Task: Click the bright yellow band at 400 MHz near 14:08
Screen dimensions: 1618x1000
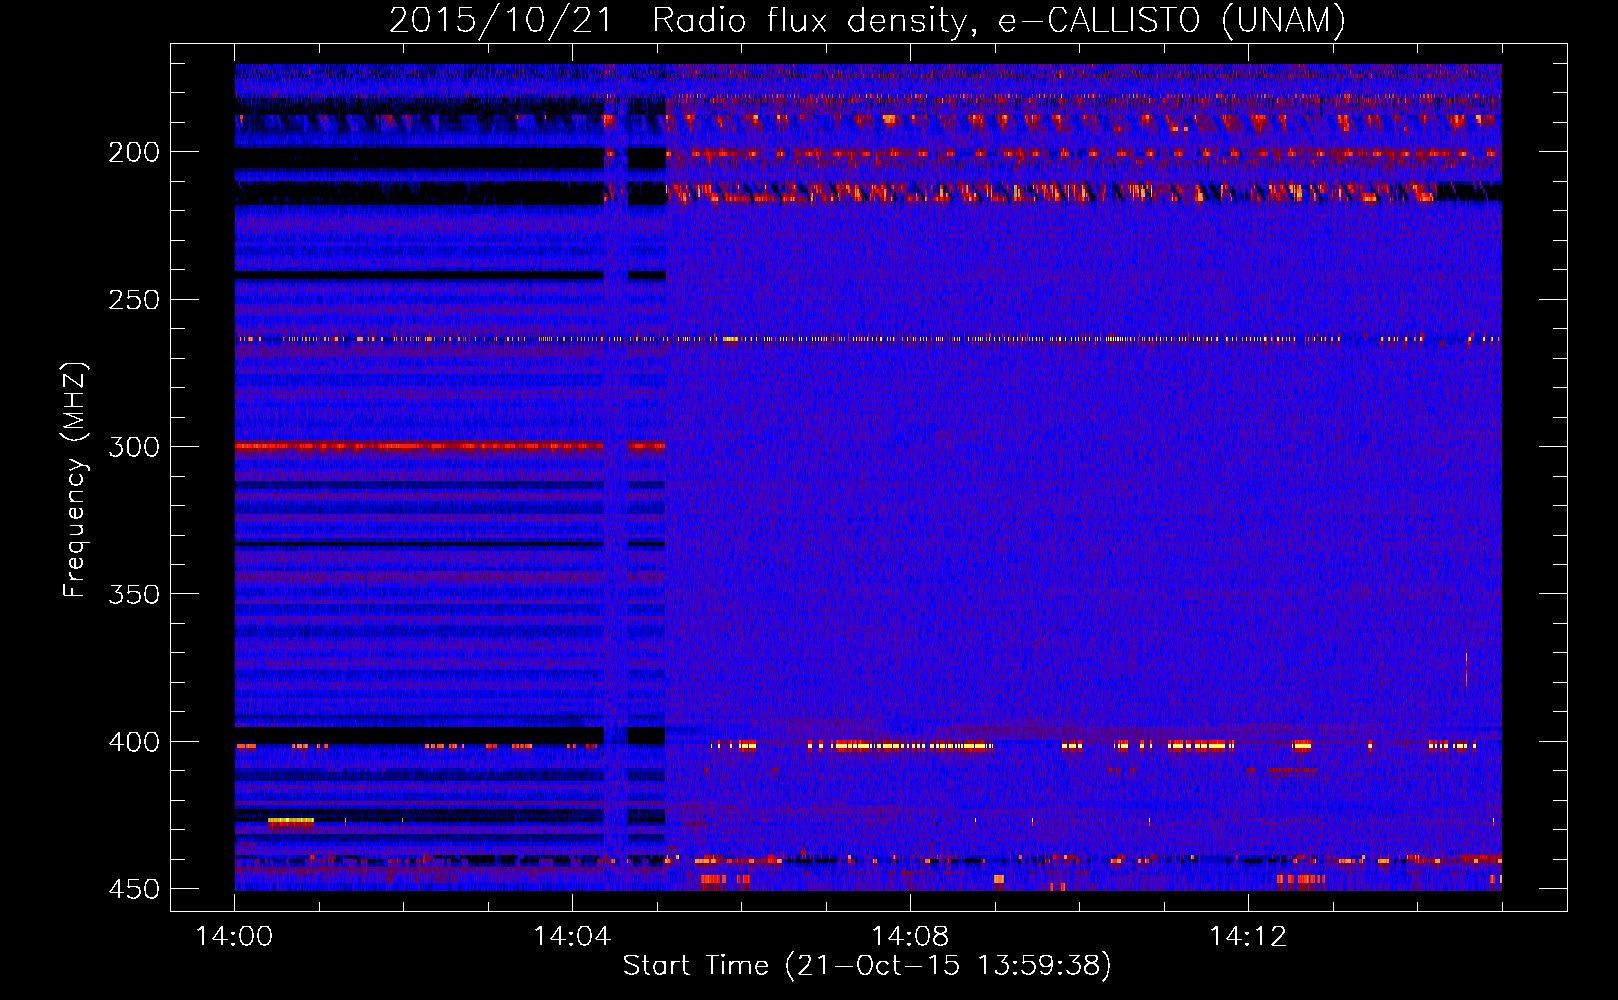Action: point(912,745)
